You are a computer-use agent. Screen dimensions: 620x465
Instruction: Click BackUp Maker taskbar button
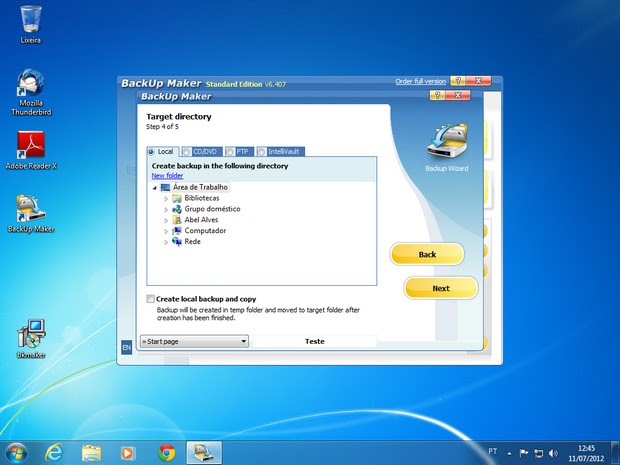(x=204, y=453)
